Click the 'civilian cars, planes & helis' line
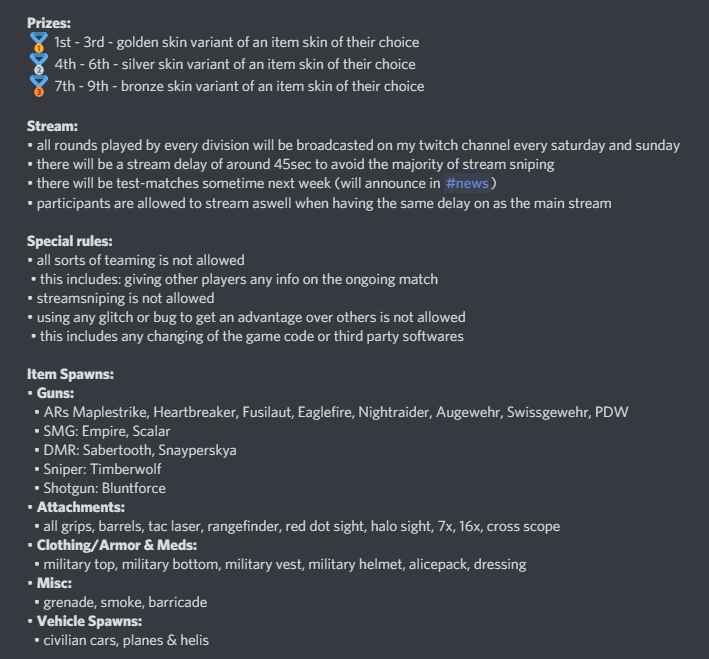 [126, 640]
